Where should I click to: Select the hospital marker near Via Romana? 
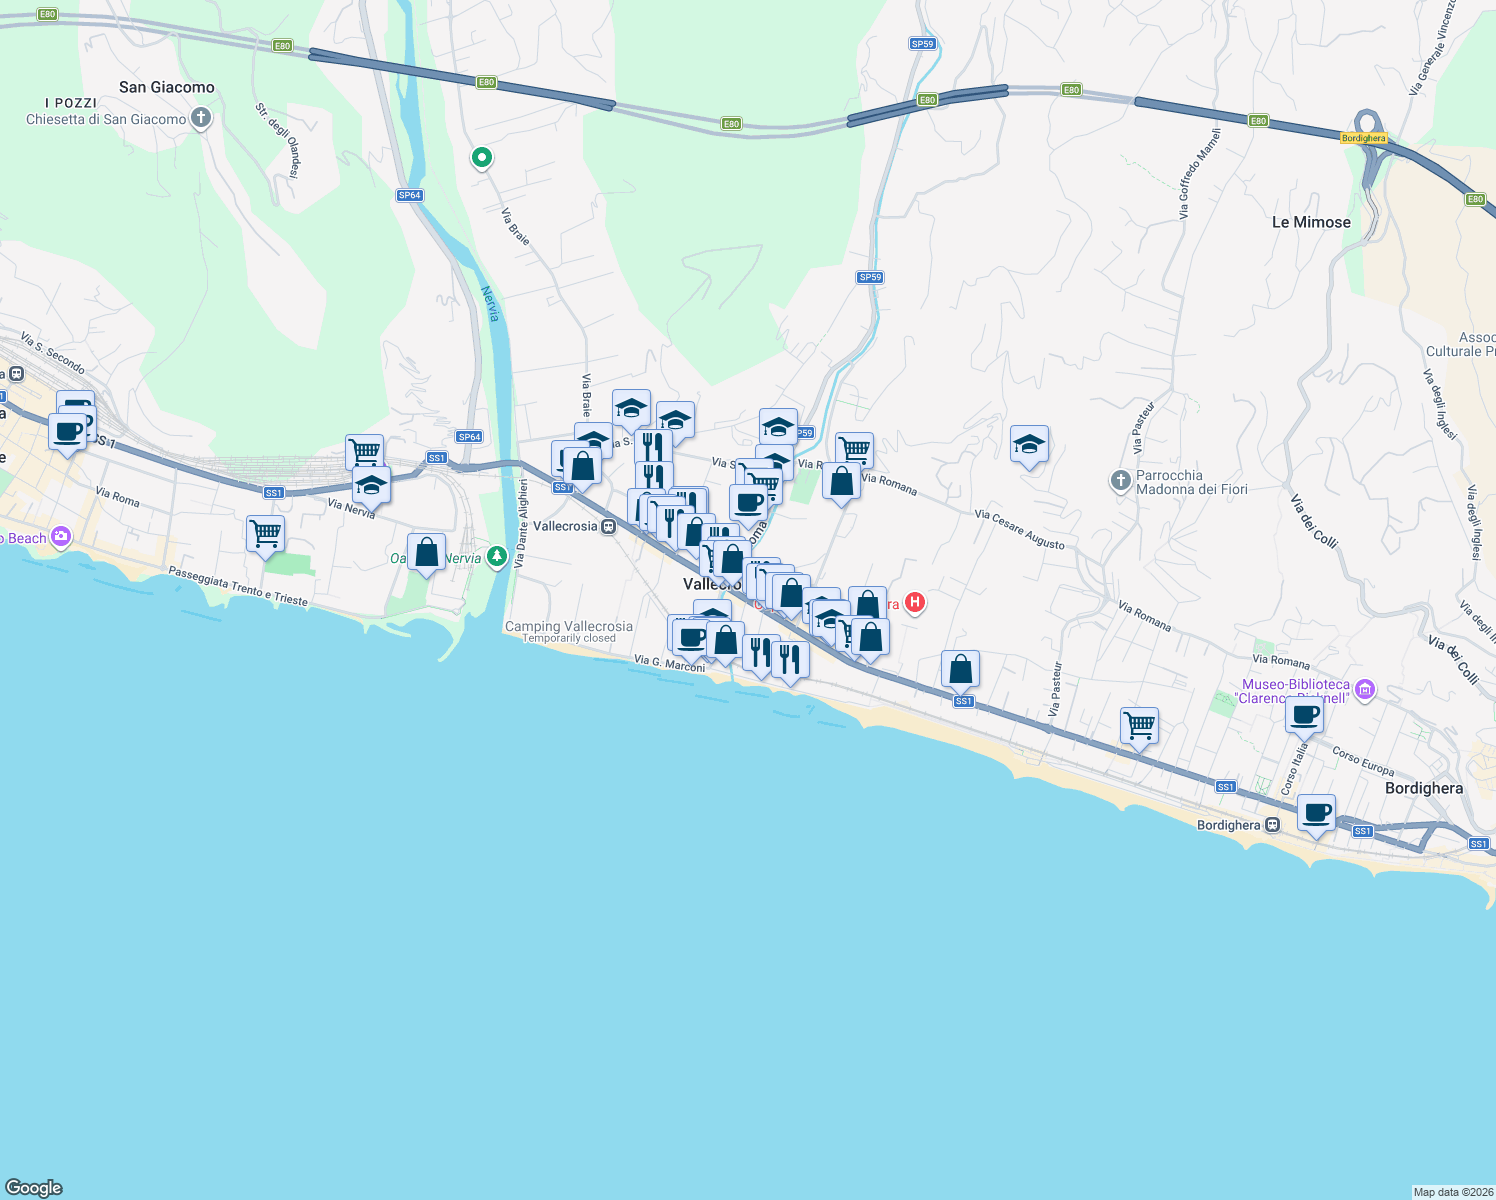click(x=915, y=604)
